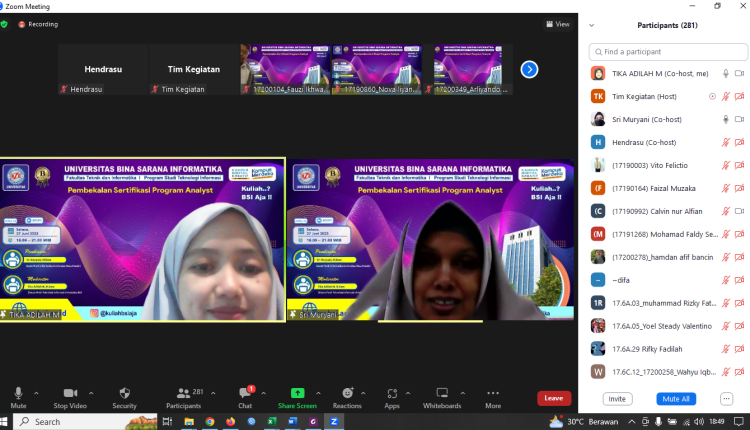Open Chrome from taskbar

(x=210, y=422)
